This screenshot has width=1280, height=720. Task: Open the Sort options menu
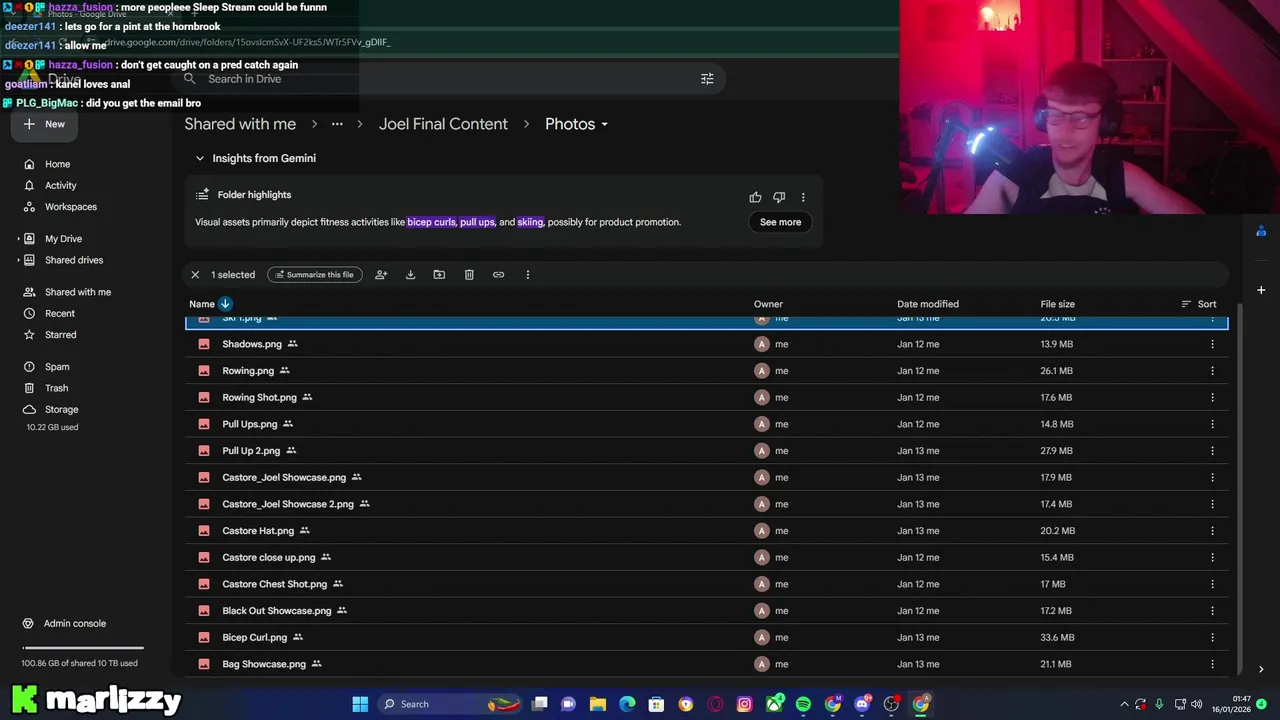[x=1199, y=304]
